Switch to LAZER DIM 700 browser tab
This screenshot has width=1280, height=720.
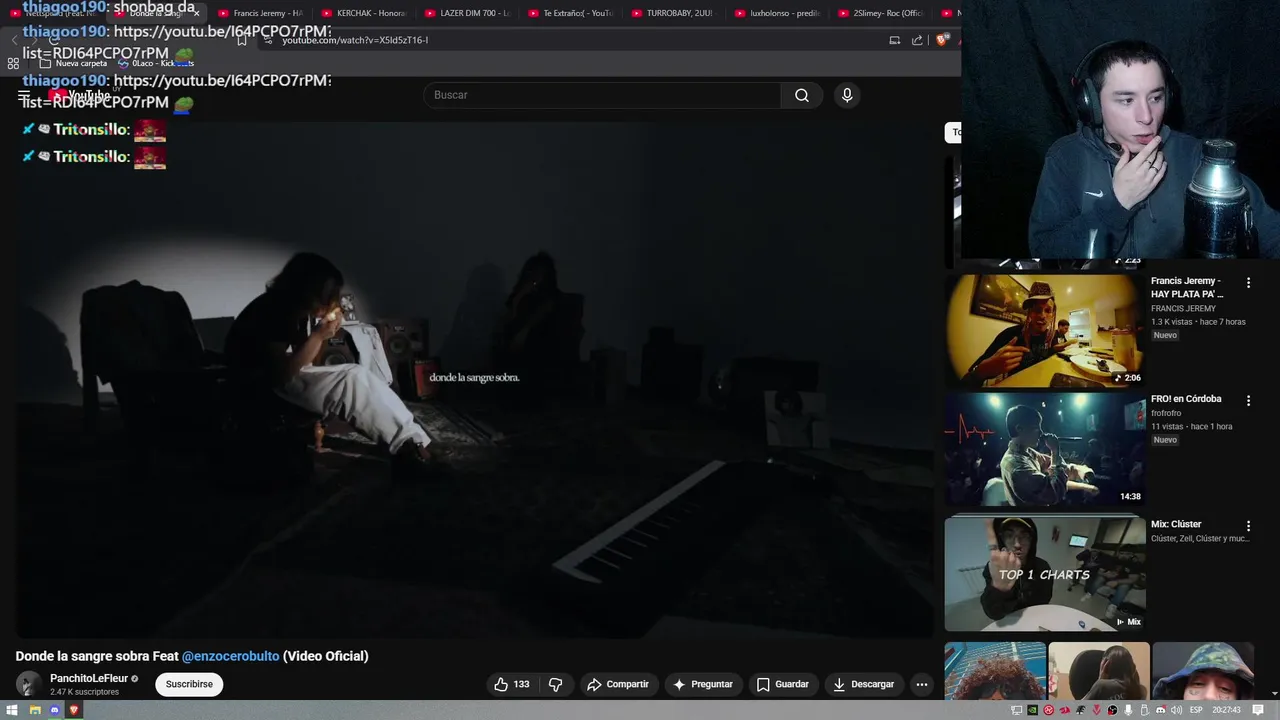click(466, 13)
